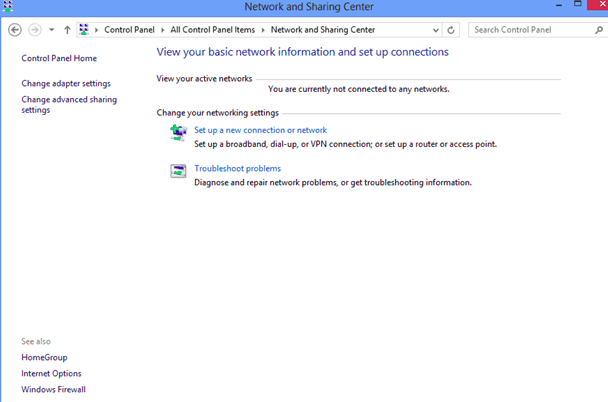This screenshot has width=608, height=402.
Task: Open the recent locations dropdown arrow
Action: point(52,30)
